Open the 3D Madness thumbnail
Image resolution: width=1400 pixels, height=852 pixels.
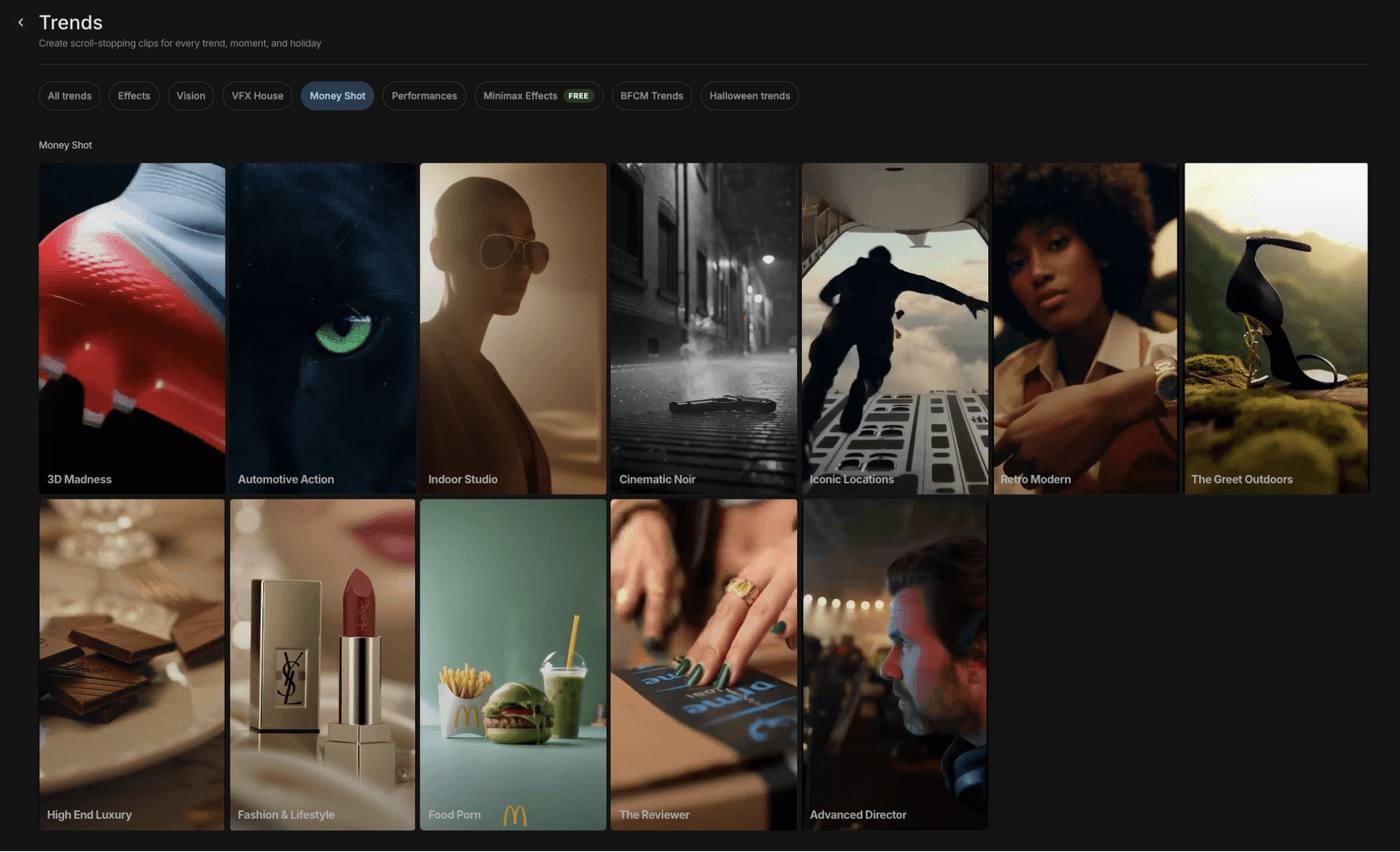coord(132,328)
